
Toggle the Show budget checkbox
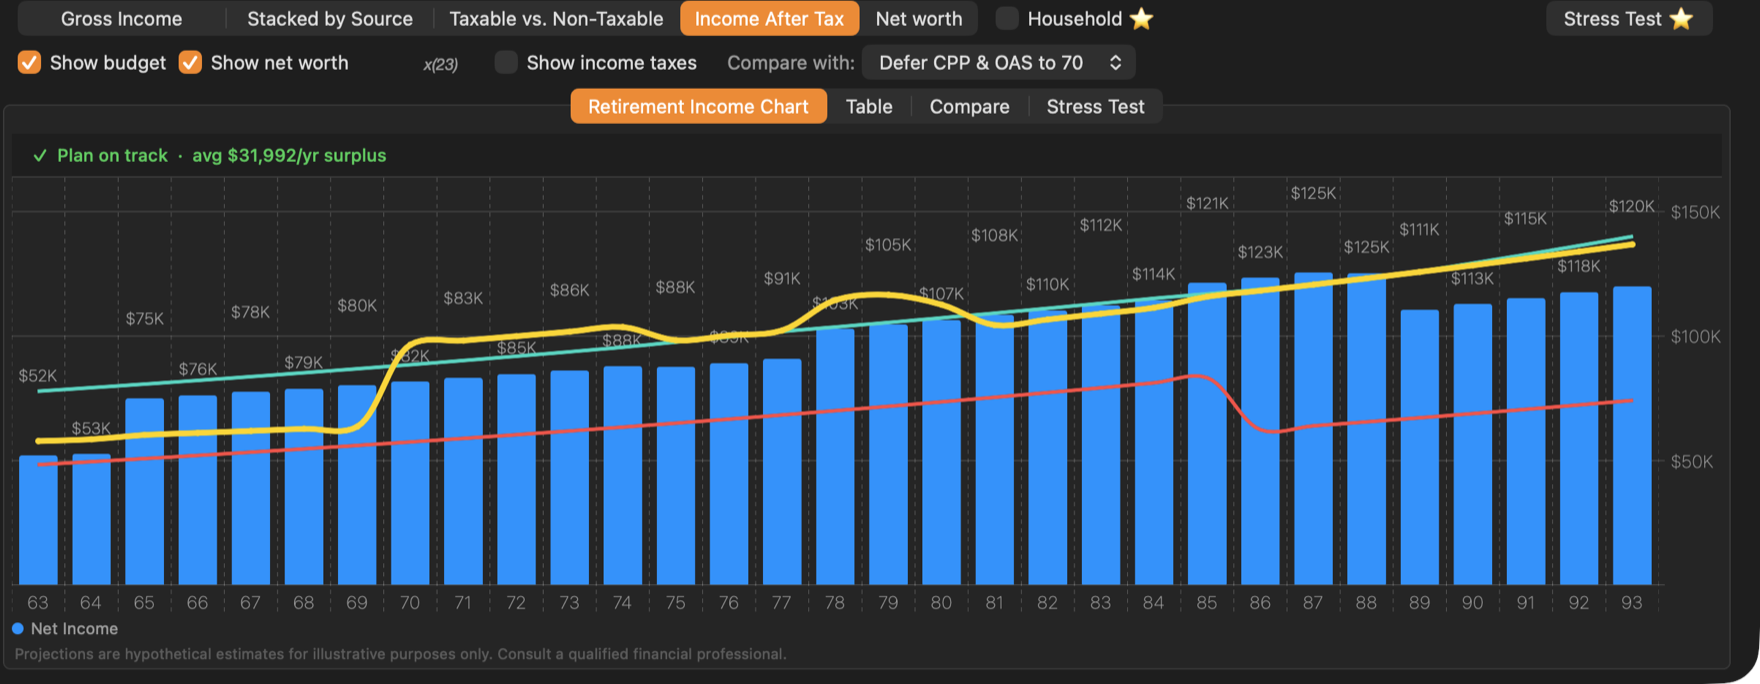pyautogui.click(x=29, y=62)
